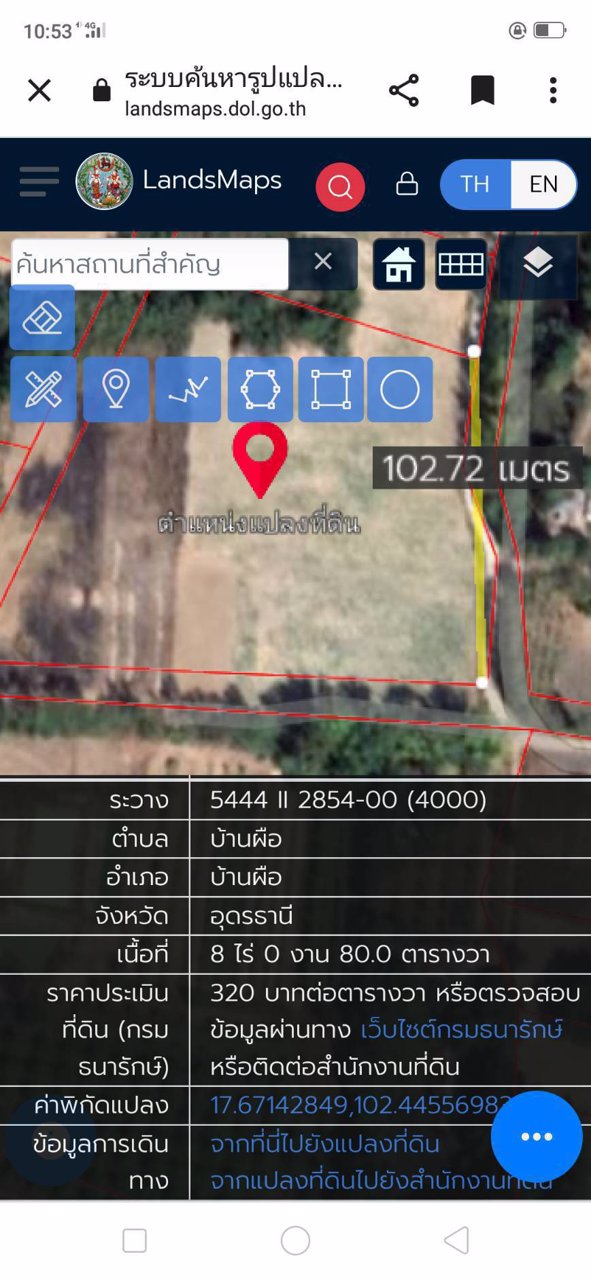Open the LandsMaps hamburger menu

pos(39,182)
